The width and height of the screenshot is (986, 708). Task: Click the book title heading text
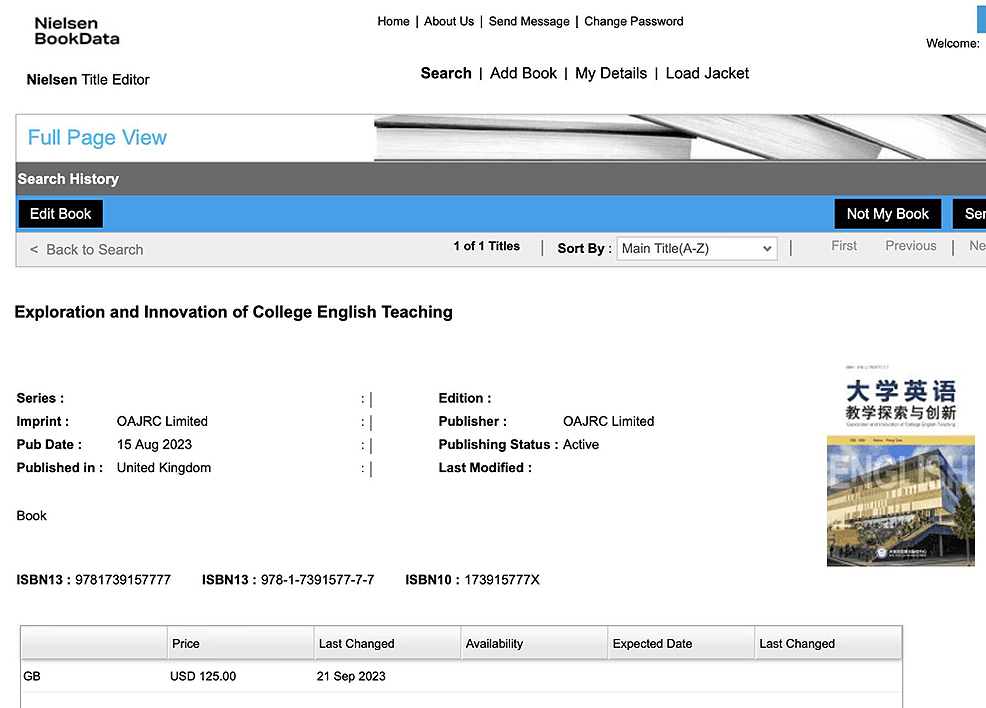pos(233,313)
